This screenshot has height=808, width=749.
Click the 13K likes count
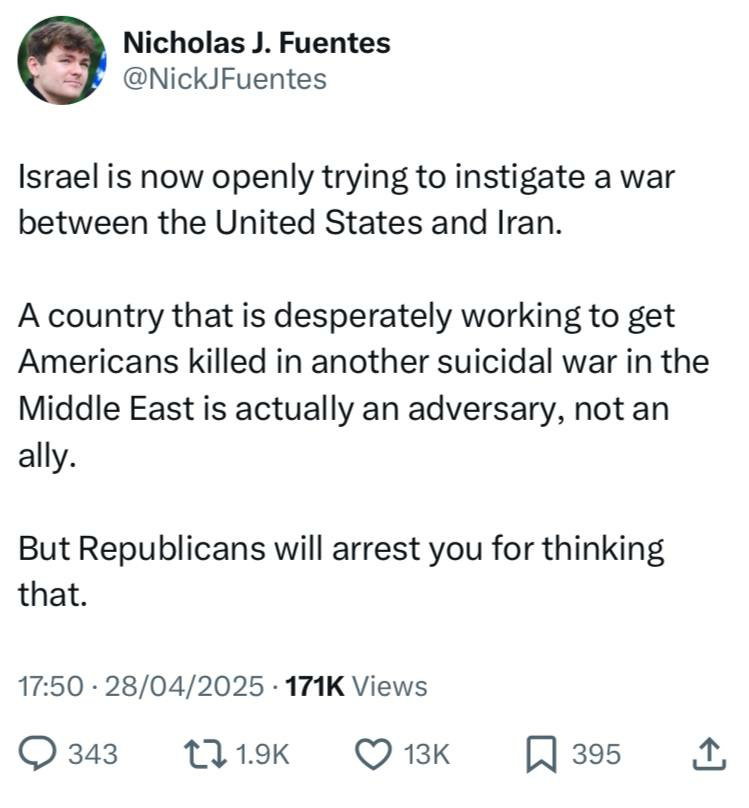[x=427, y=754]
